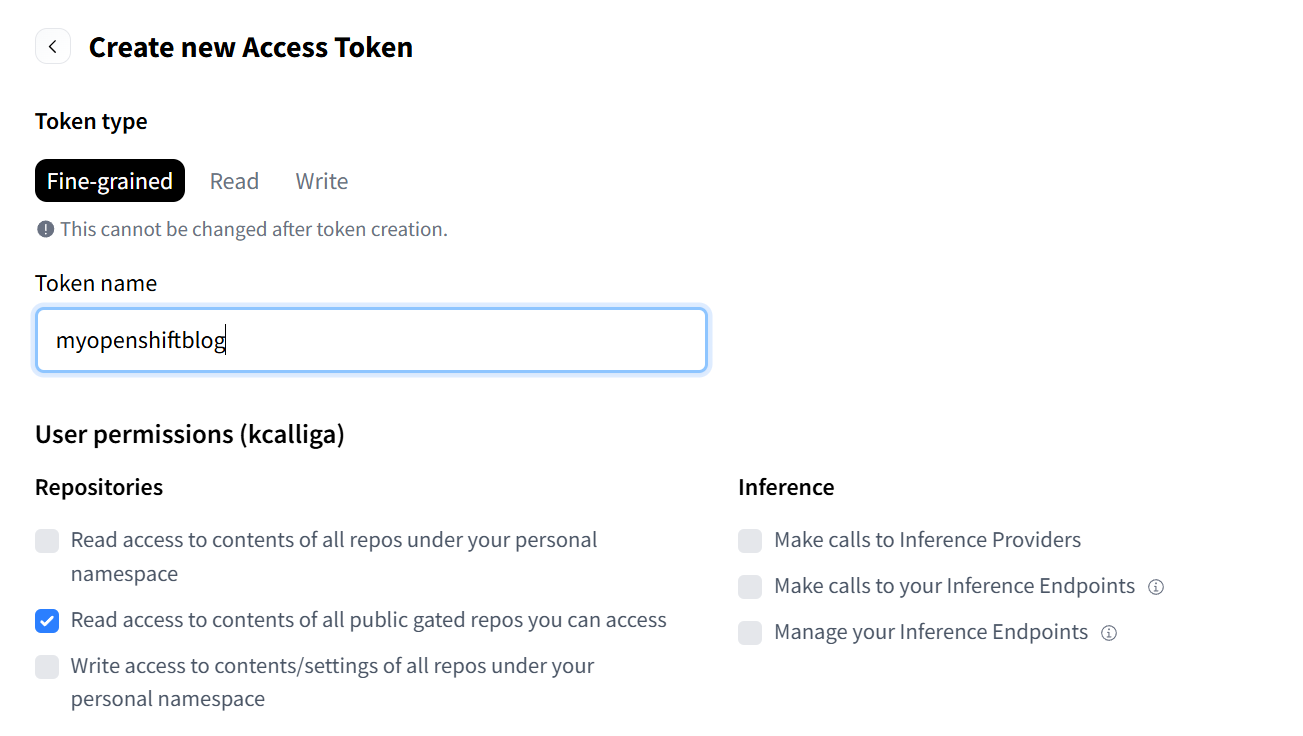The height and width of the screenshot is (736, 1303).
Task: Check Make calls to your Inference Endpoints box
Action: click(x=750, y=587)
